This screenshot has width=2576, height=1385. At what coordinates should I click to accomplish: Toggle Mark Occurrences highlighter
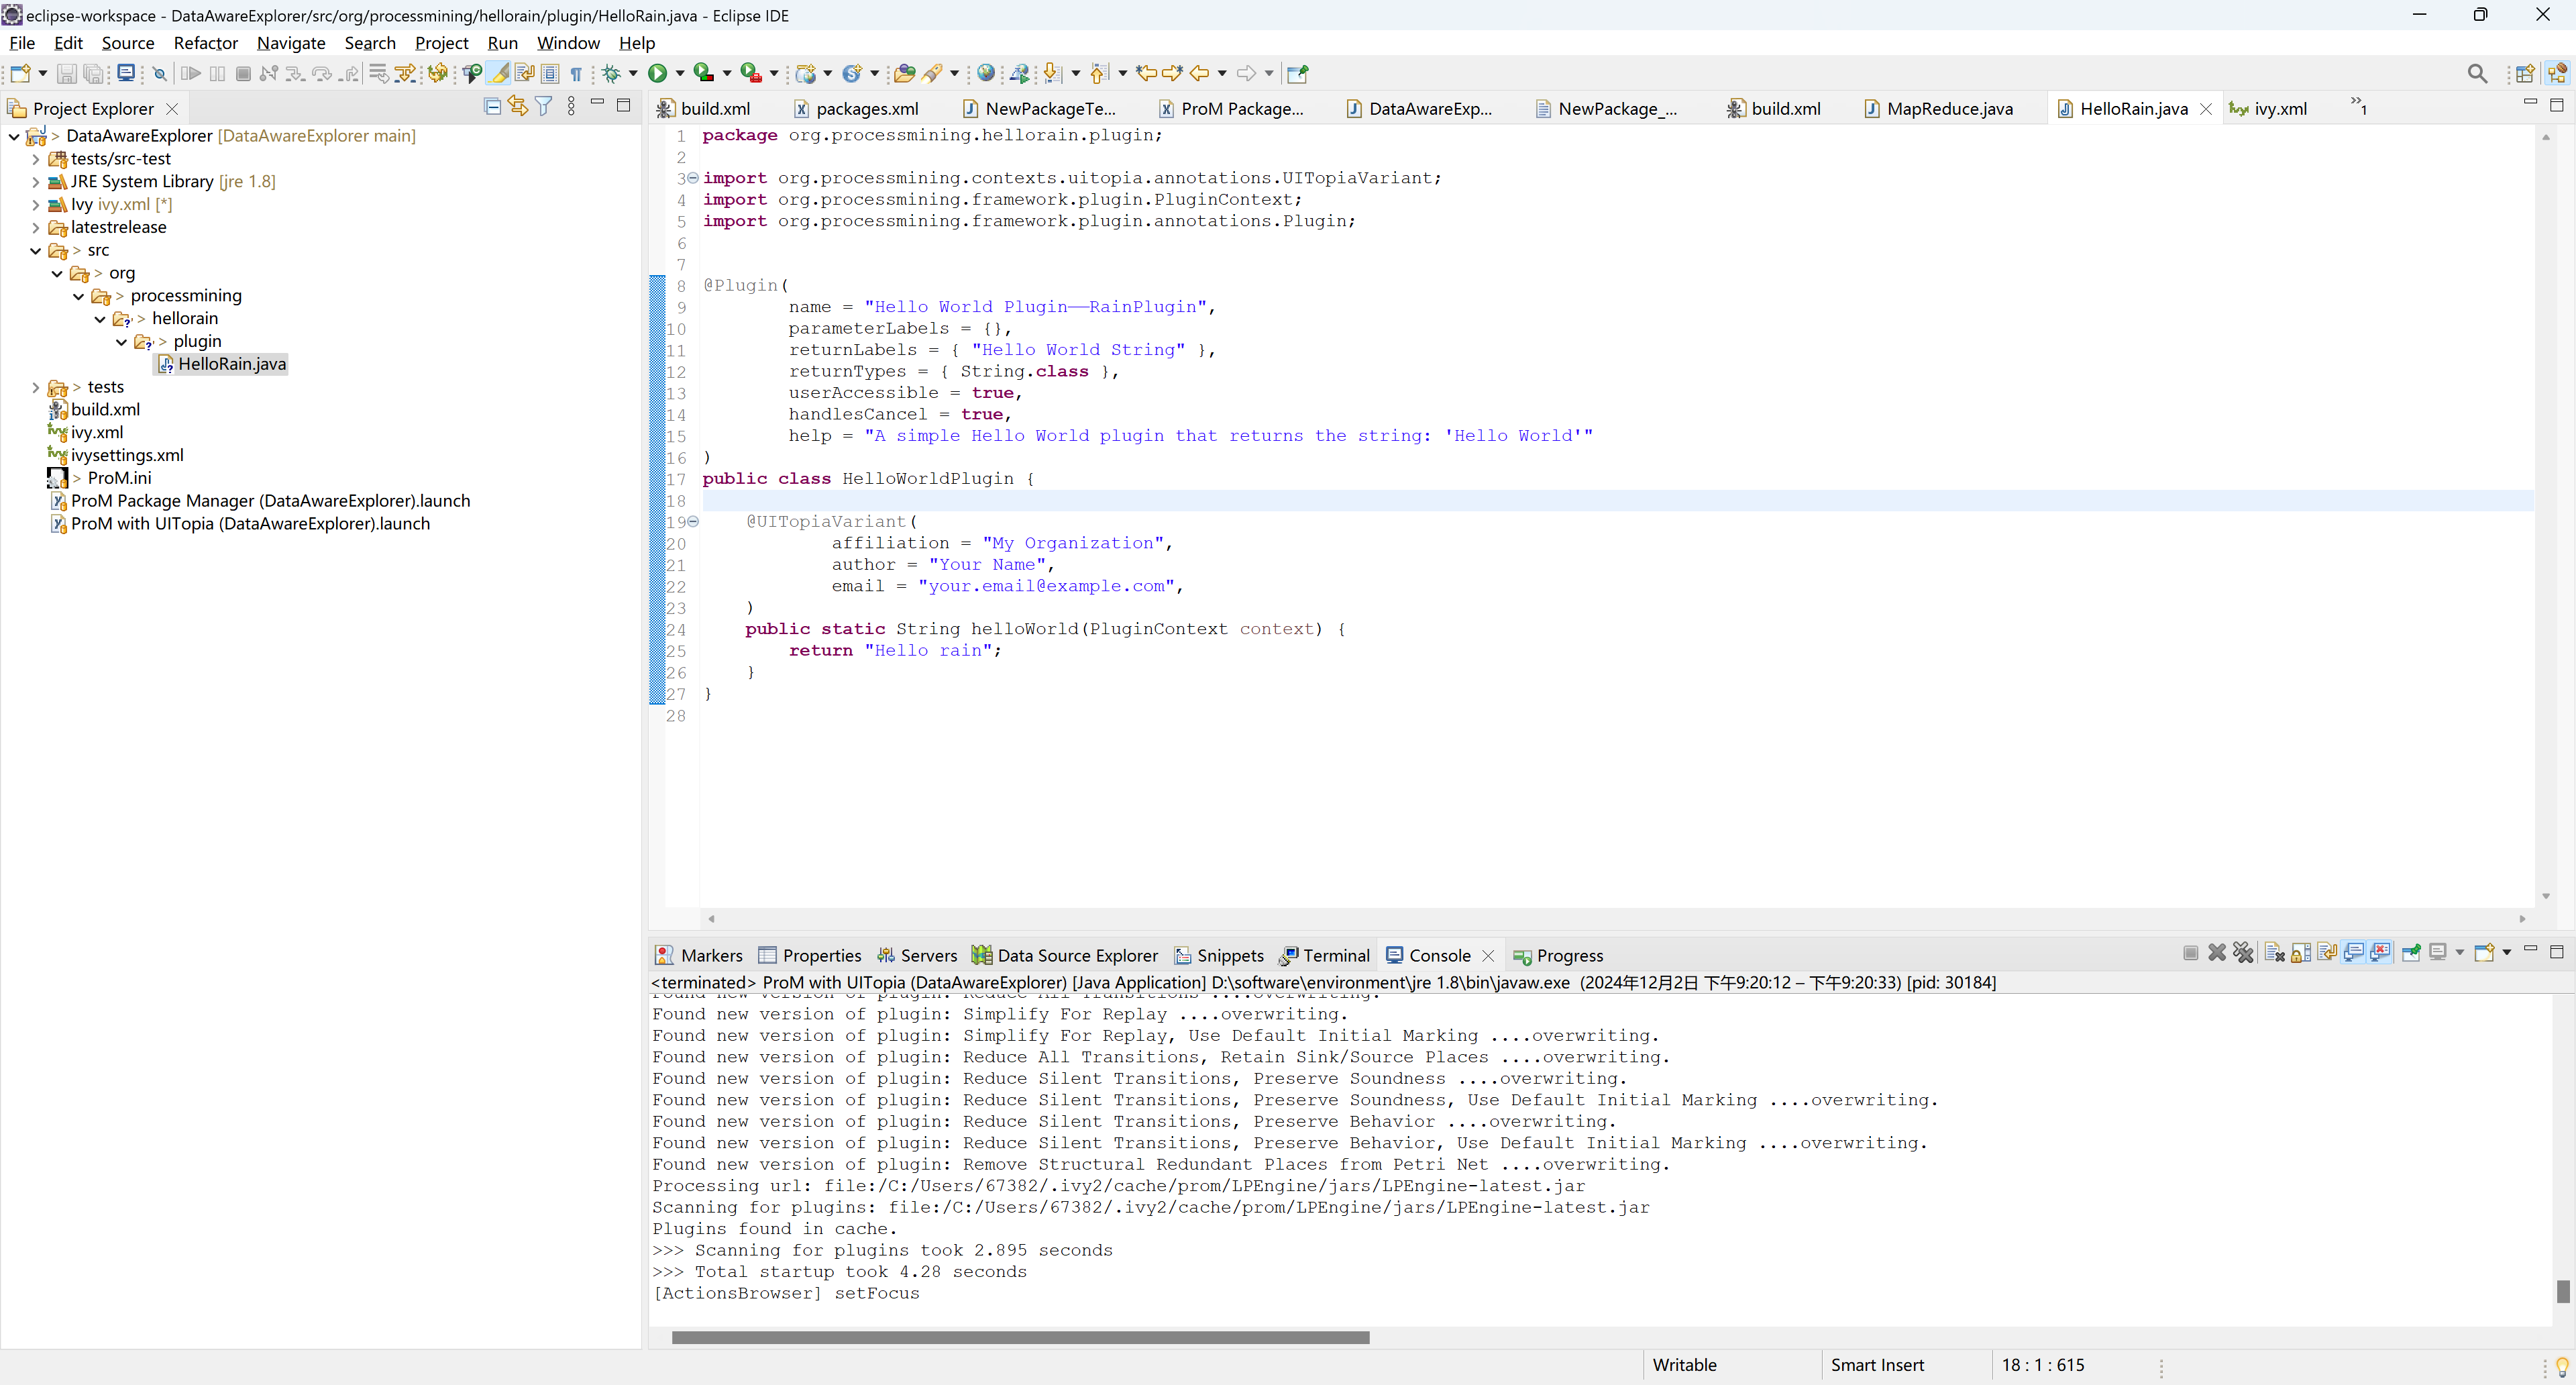pos(499,73)
